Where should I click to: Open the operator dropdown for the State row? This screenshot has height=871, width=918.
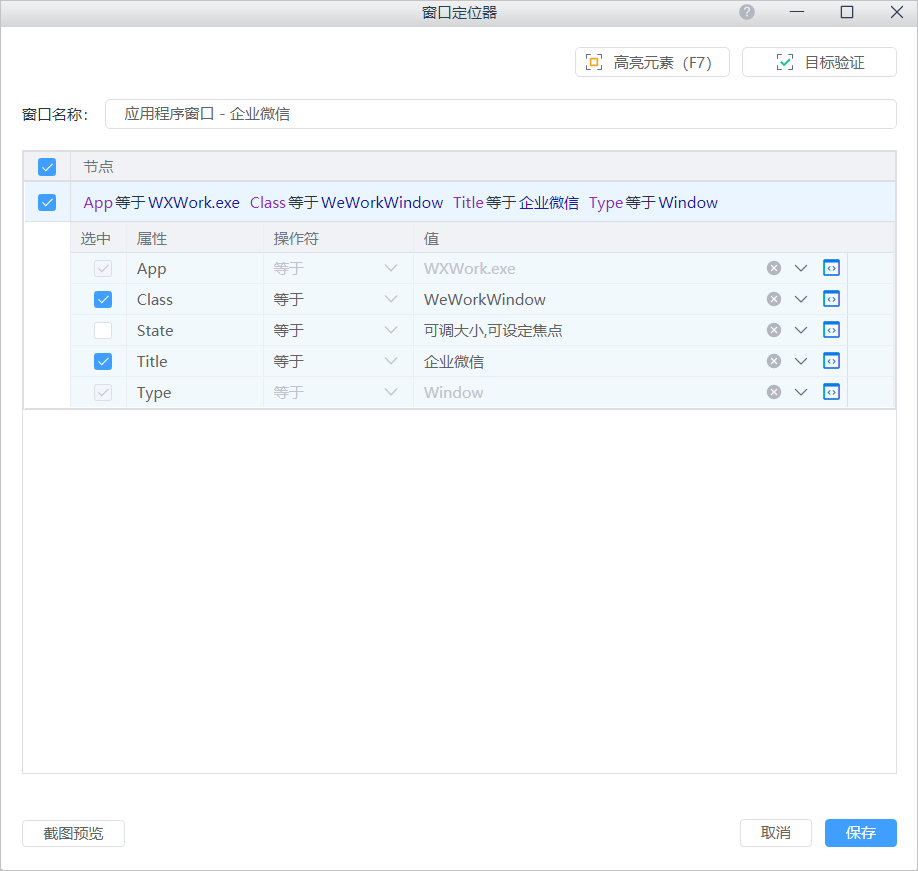pos(337,330)
